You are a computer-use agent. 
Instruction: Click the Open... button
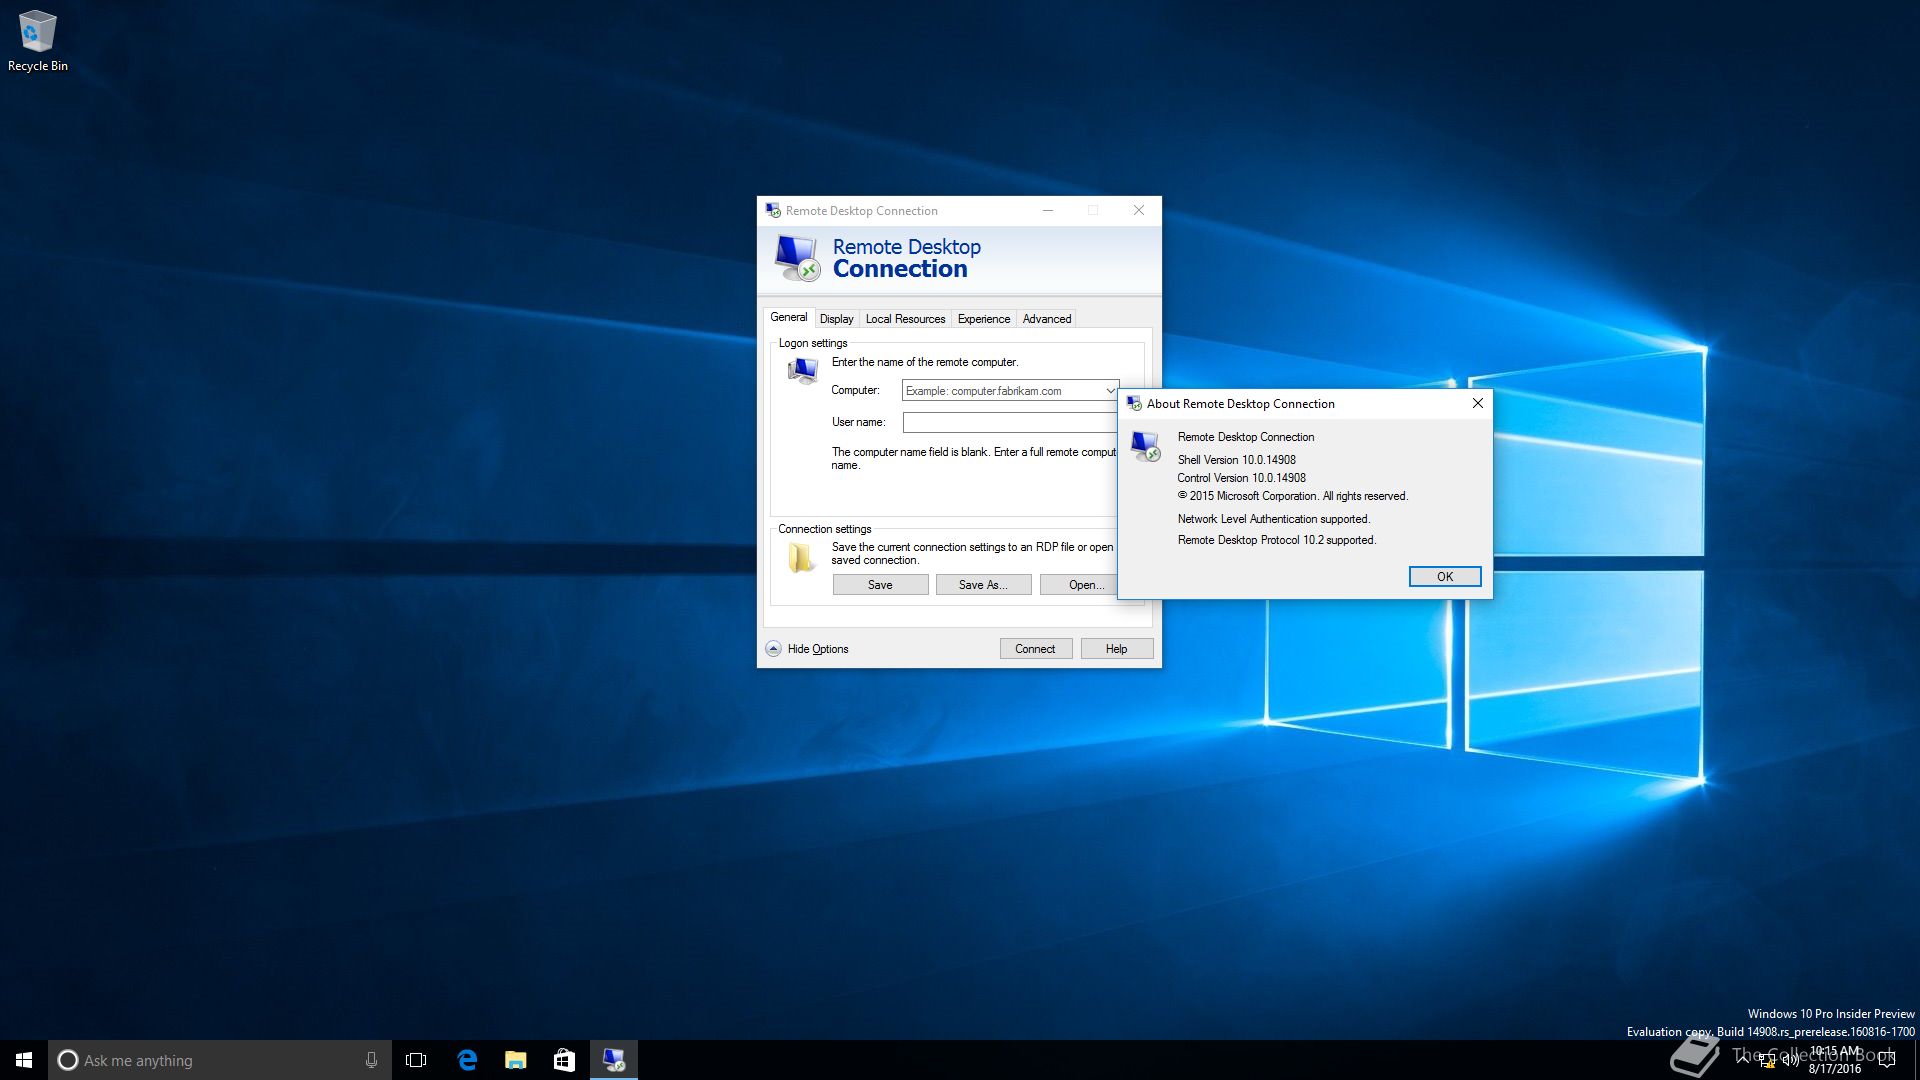coord(1079,585)
